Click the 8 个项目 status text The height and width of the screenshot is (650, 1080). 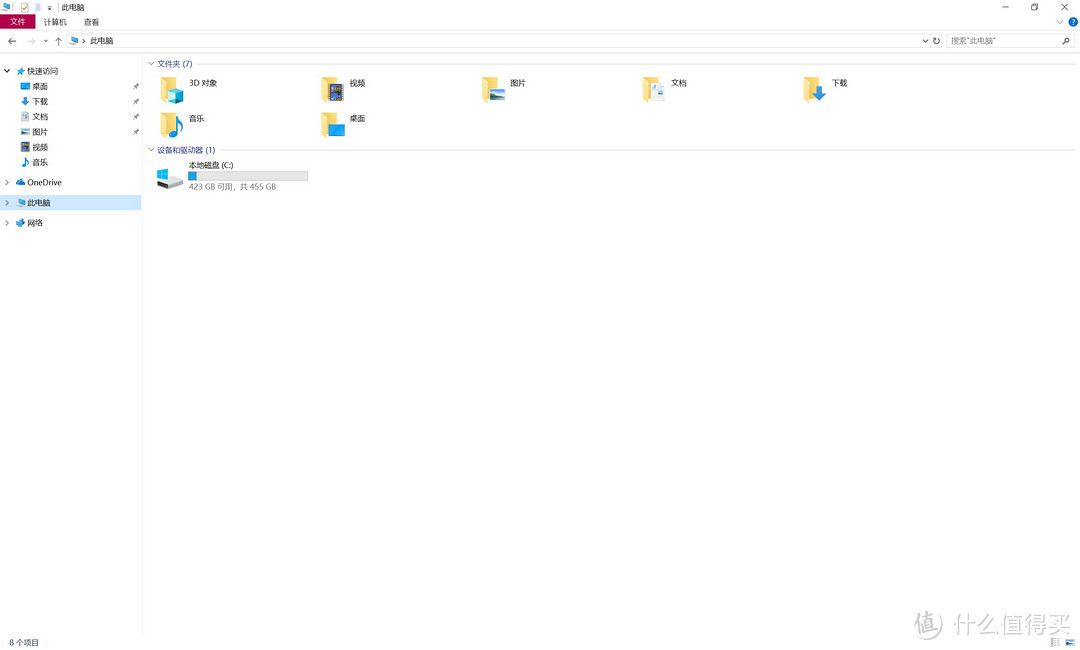click(23, 642)
